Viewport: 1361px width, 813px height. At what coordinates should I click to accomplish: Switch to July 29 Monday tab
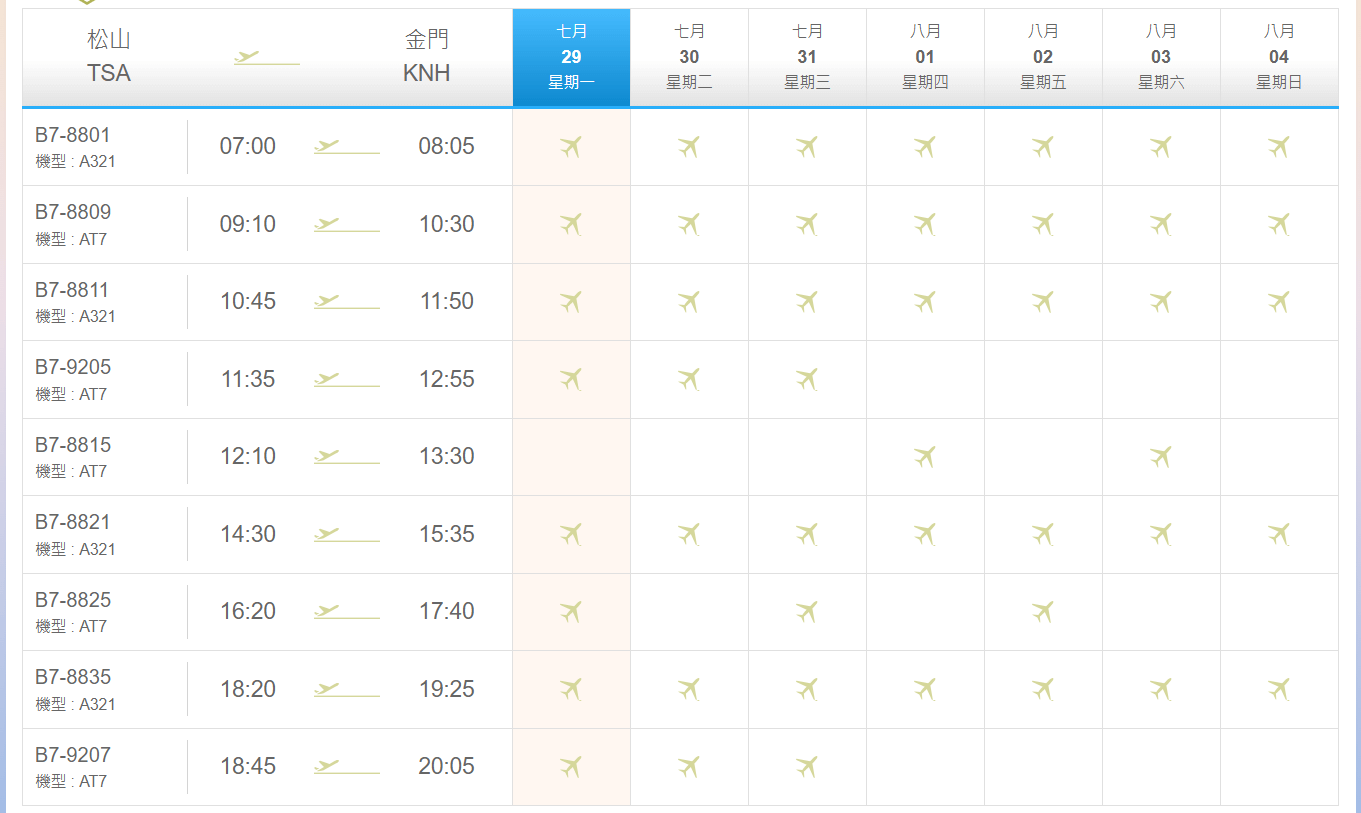pyautogui.click(x=571, y=57)
